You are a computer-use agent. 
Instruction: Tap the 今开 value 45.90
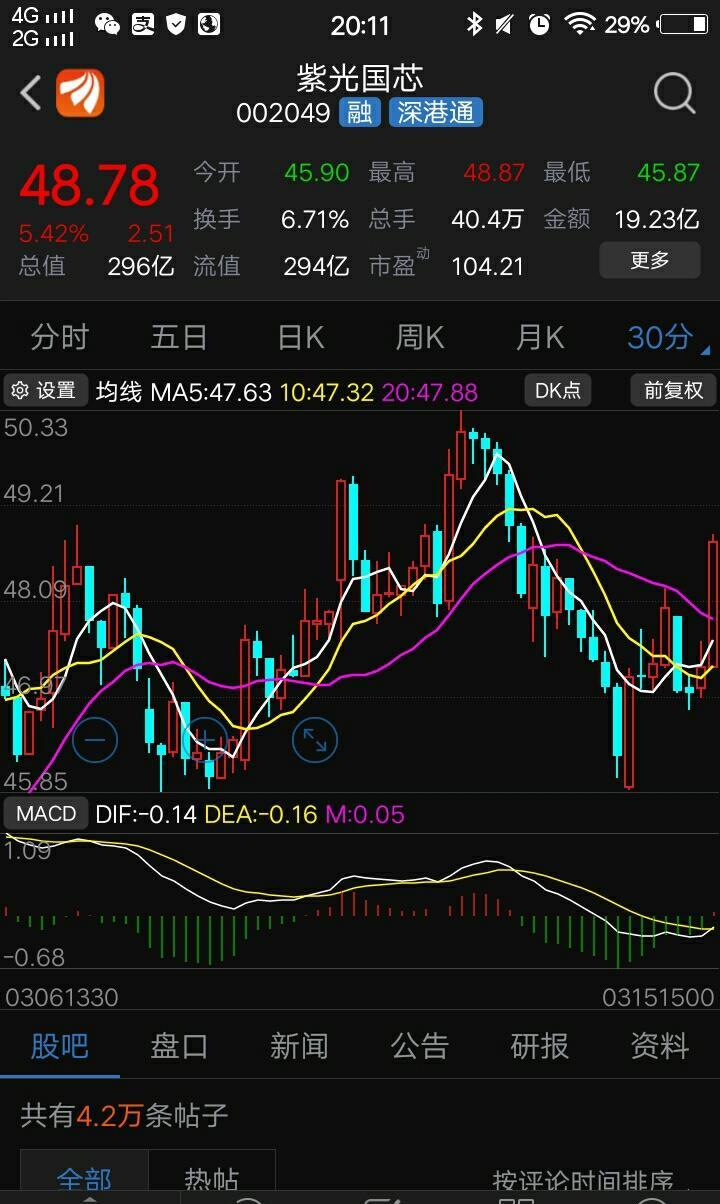[x=317, y=172]
